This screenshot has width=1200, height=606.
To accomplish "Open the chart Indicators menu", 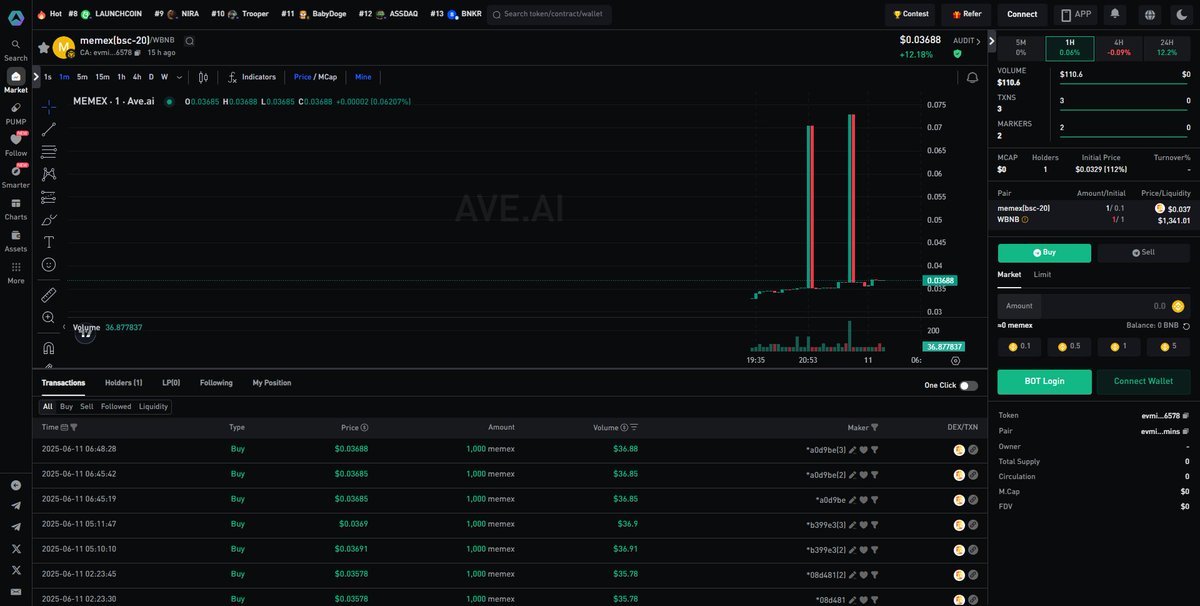I will tap(252, 77).
